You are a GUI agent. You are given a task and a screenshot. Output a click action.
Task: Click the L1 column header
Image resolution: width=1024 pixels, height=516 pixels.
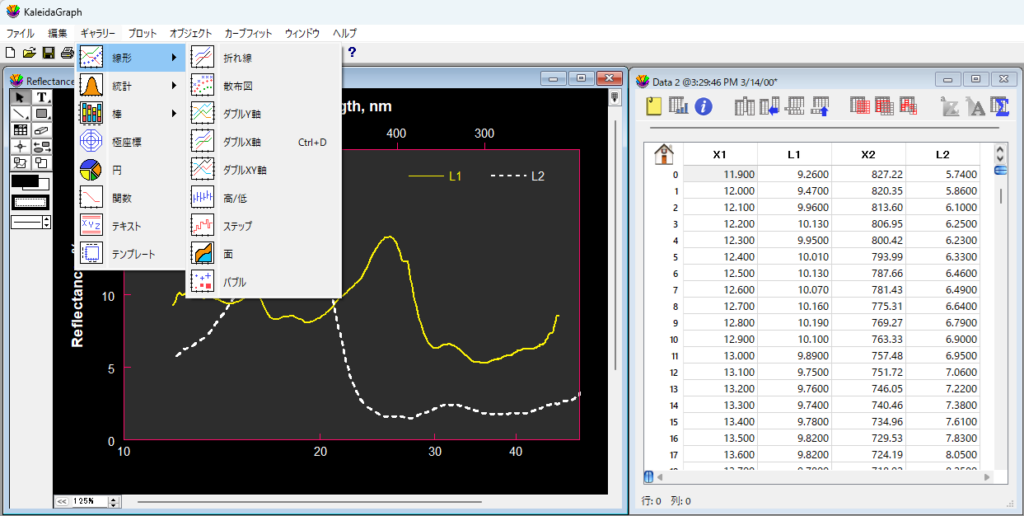(794, 155)
